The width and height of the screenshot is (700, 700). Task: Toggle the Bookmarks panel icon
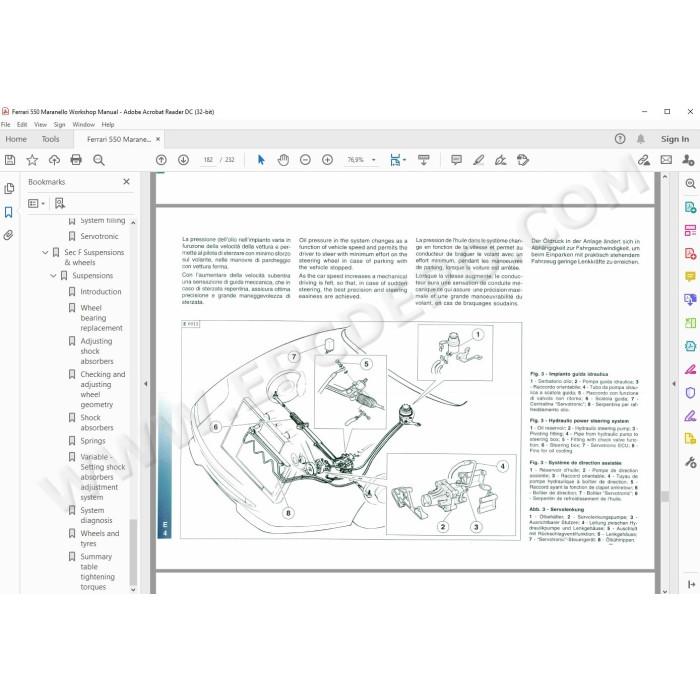pos(8,212)
